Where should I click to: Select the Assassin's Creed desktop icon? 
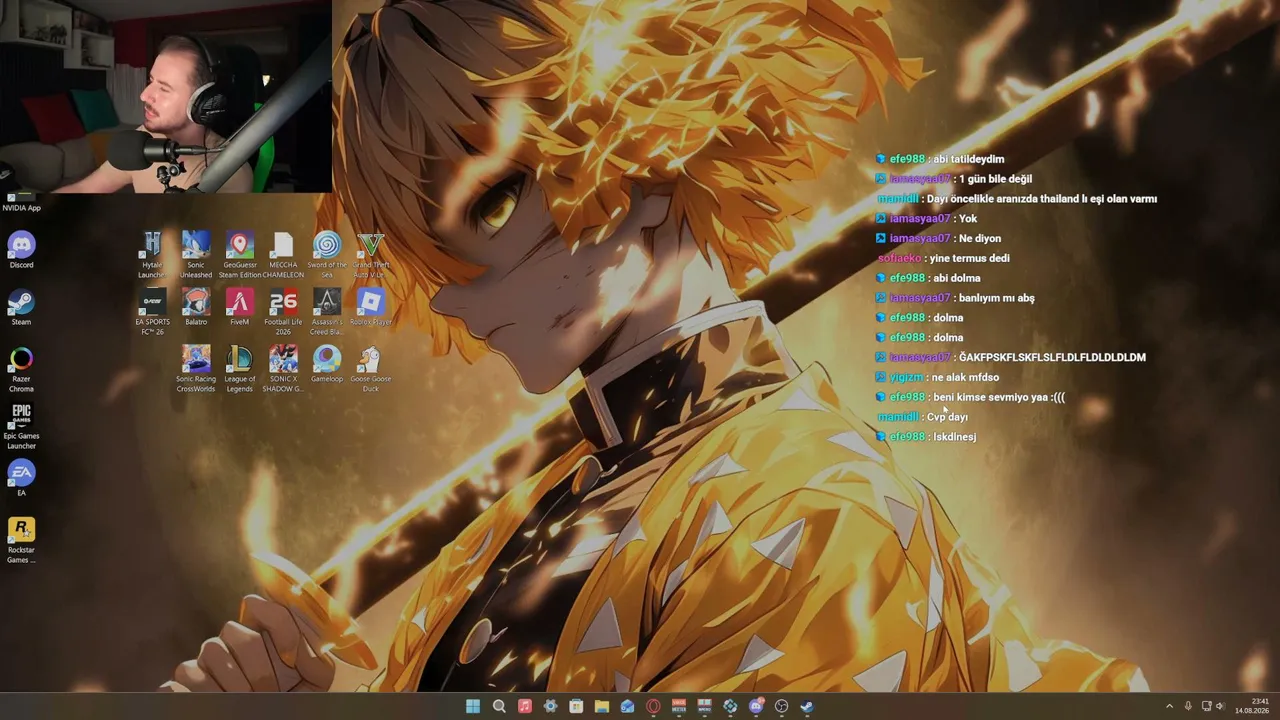[327, 312]
